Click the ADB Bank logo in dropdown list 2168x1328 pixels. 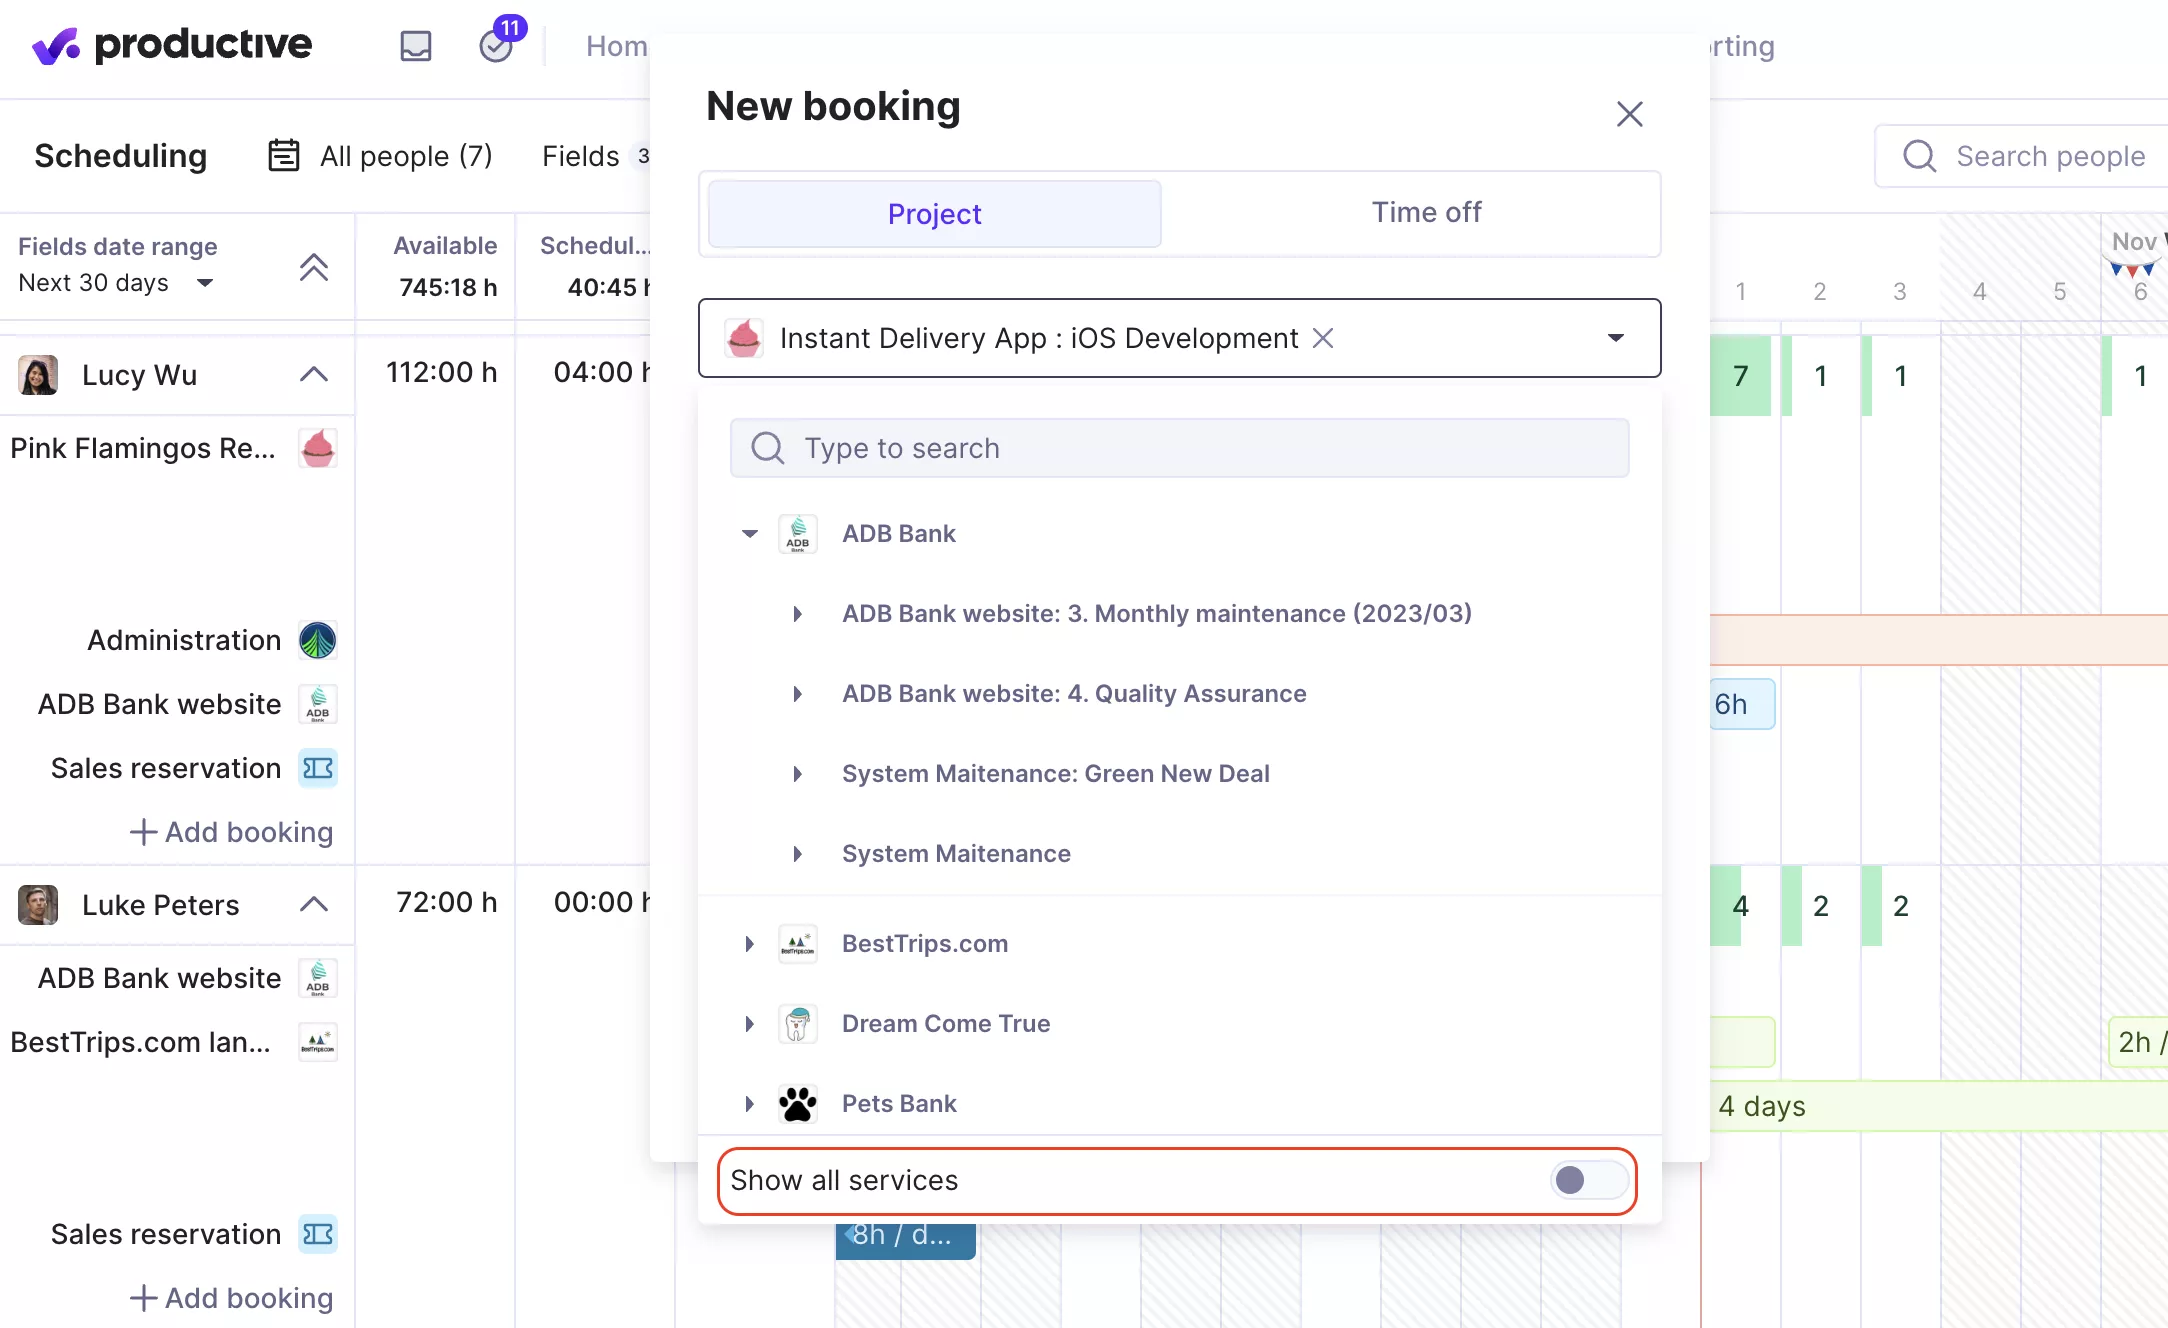click(x=798, y=534)
